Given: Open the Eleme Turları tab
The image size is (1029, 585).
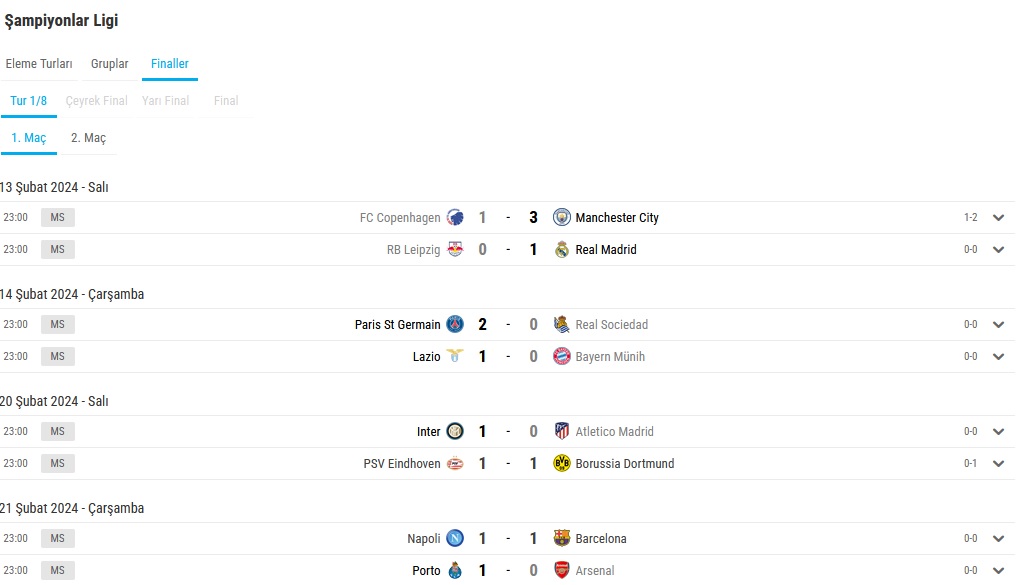Looking at the screenshot, I should [39, 64].
